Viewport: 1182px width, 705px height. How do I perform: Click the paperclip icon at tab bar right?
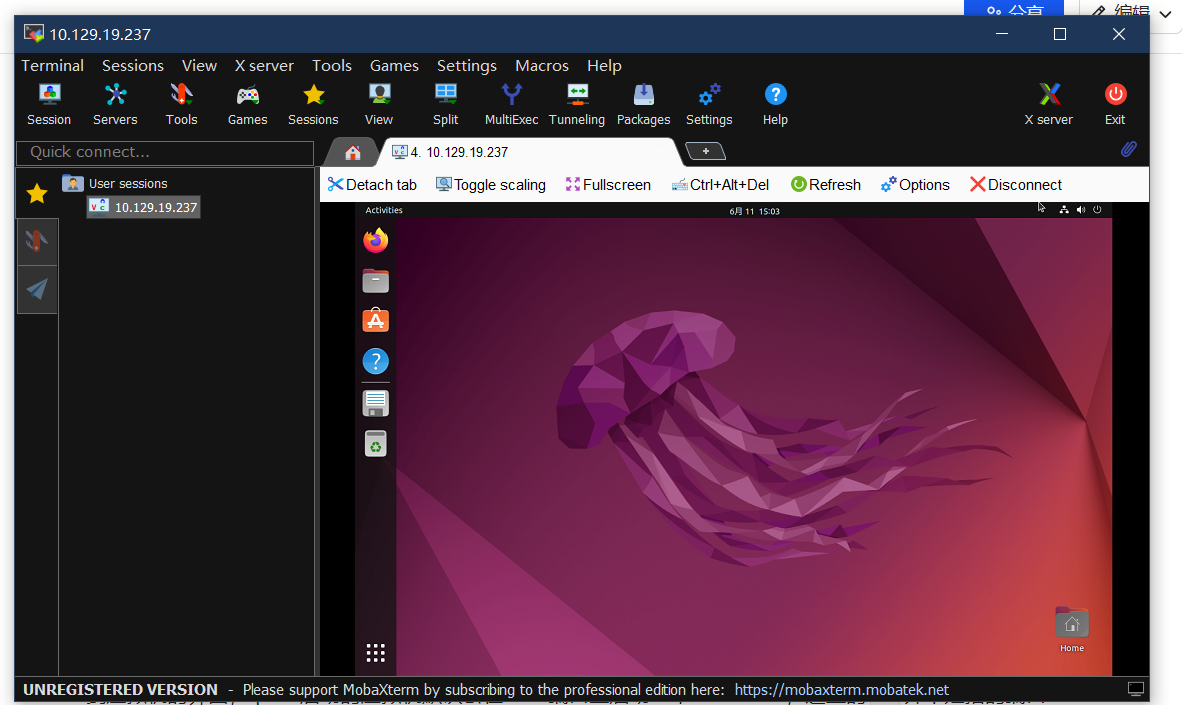1128,149
